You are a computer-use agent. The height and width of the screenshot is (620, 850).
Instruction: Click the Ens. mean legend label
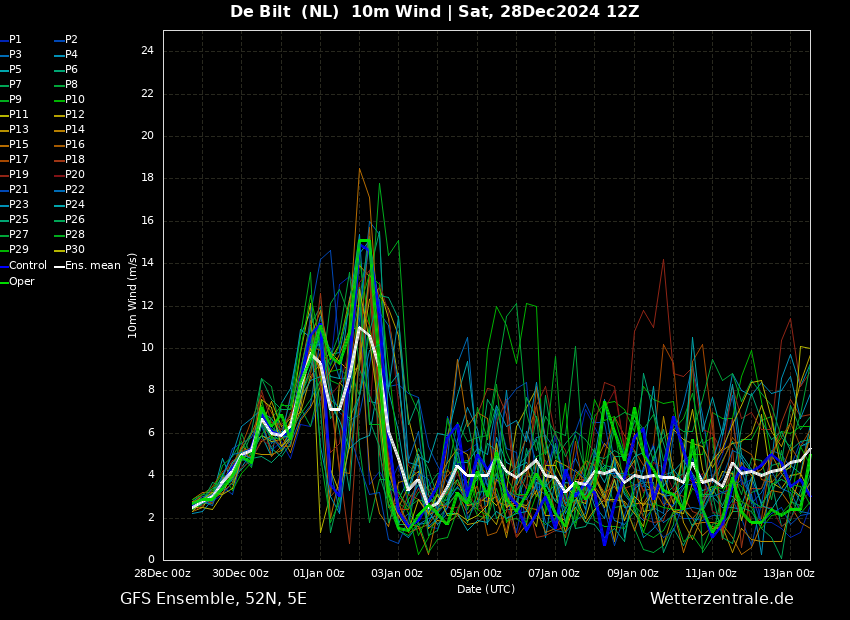point(92,266)
